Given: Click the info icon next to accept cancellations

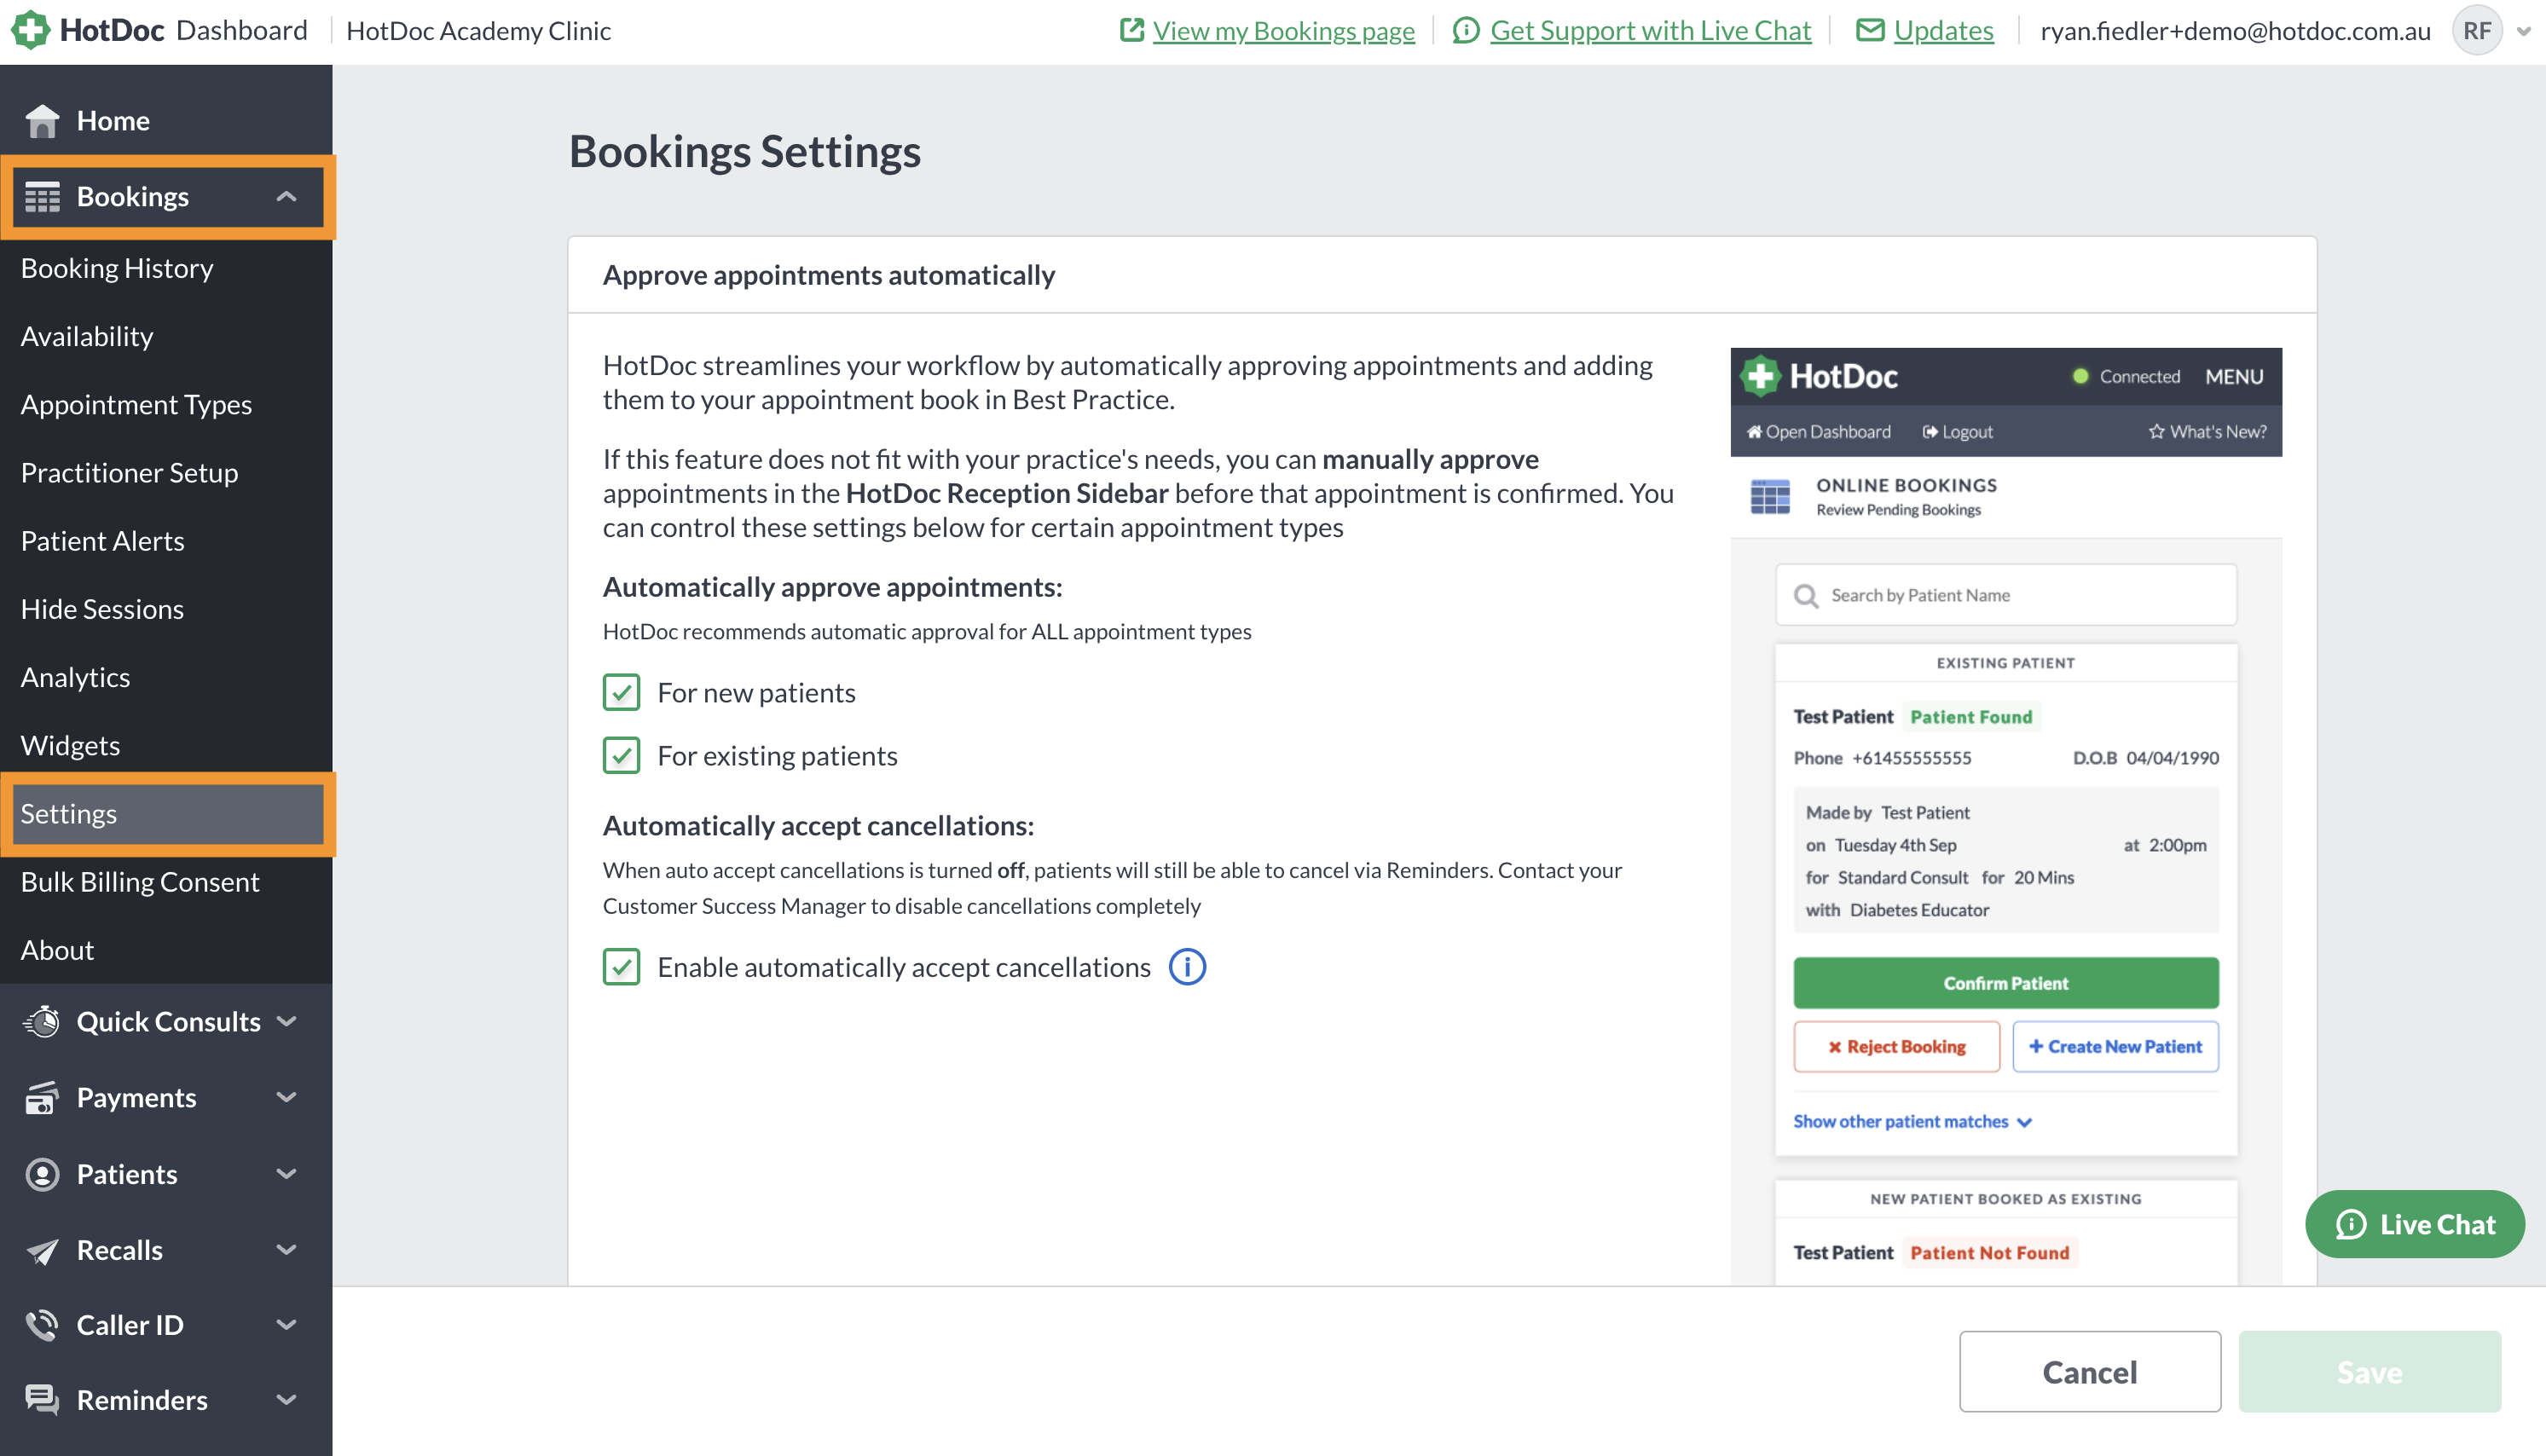Looking at the screenshot, I should [x=1187, y=967].
